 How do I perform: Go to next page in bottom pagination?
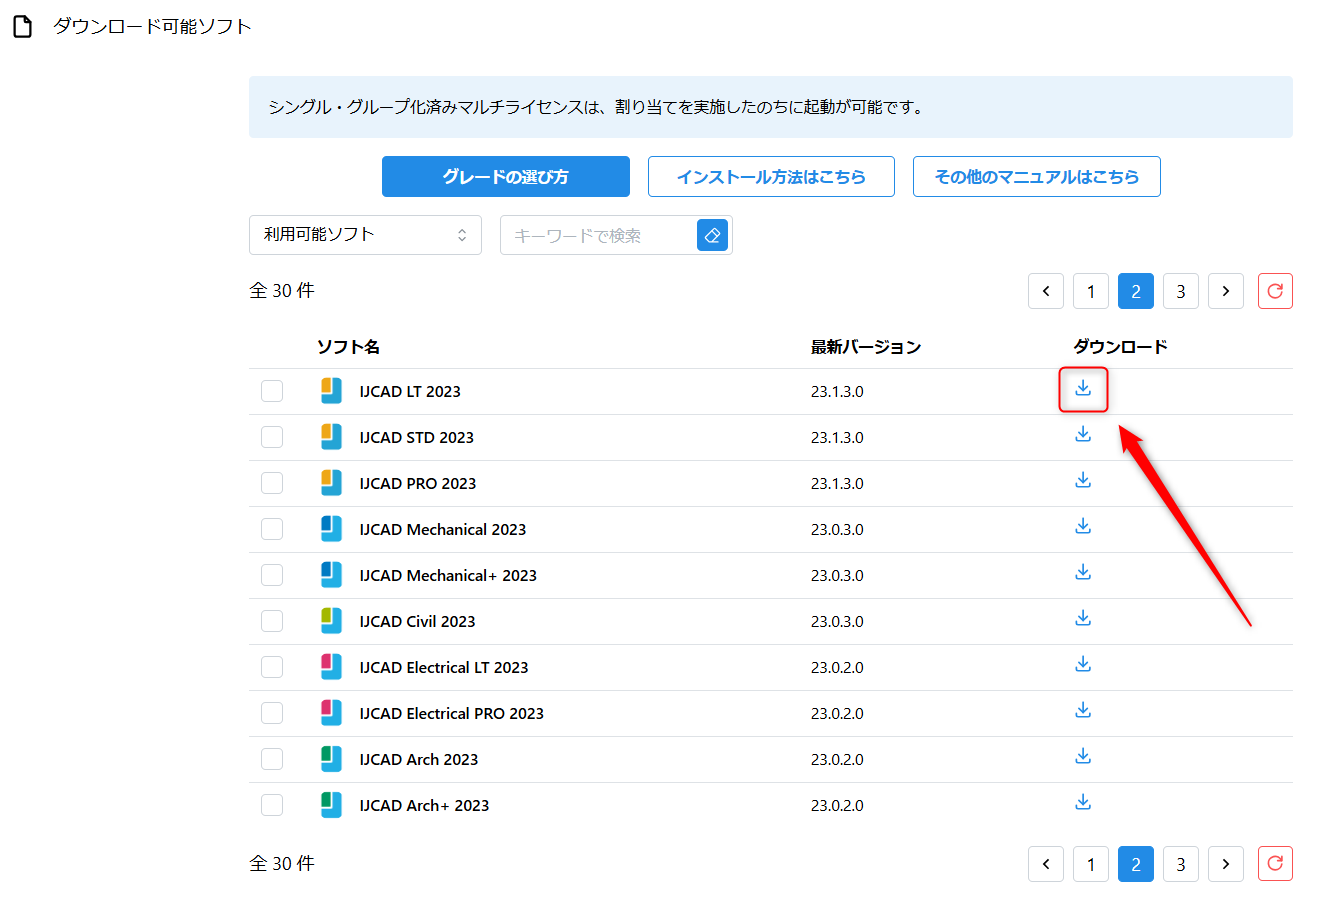coord(1226,864)
